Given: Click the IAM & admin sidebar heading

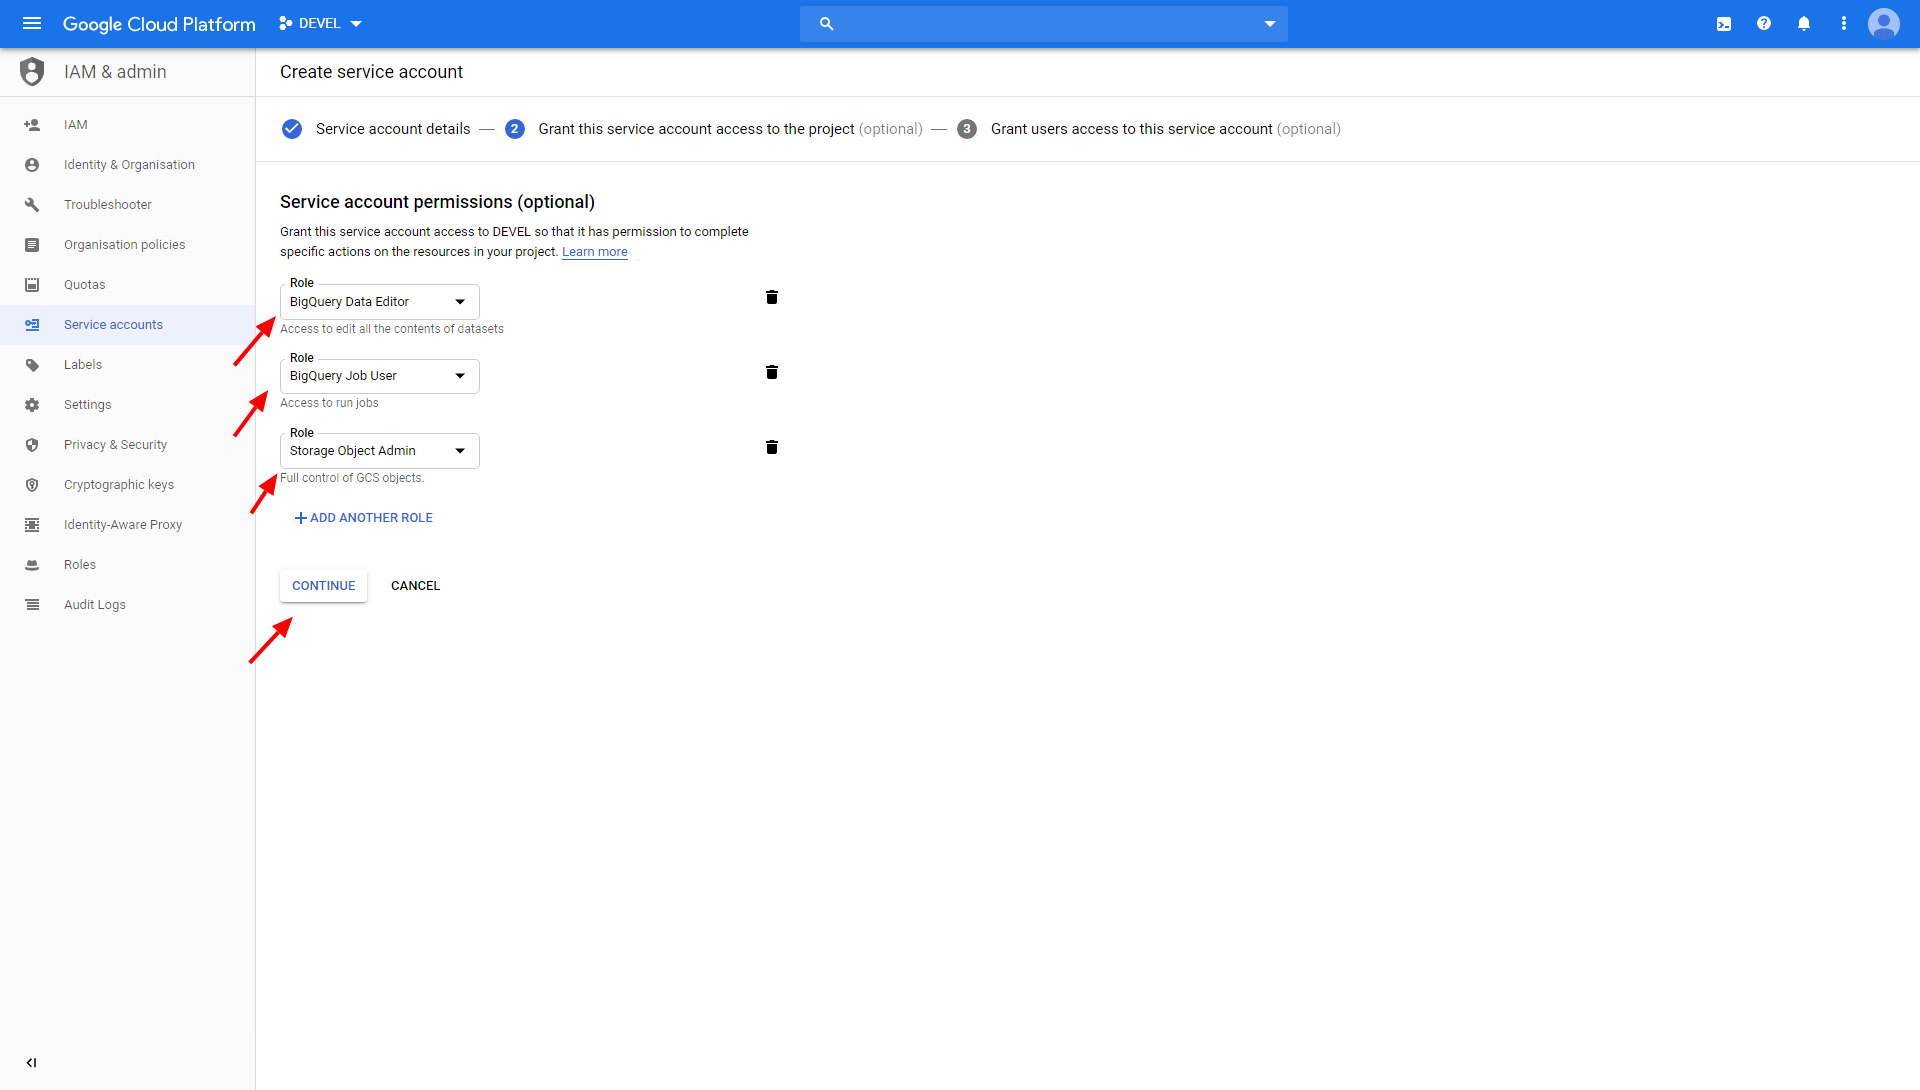Looking at the screenshot, I should tap(115, 72).
